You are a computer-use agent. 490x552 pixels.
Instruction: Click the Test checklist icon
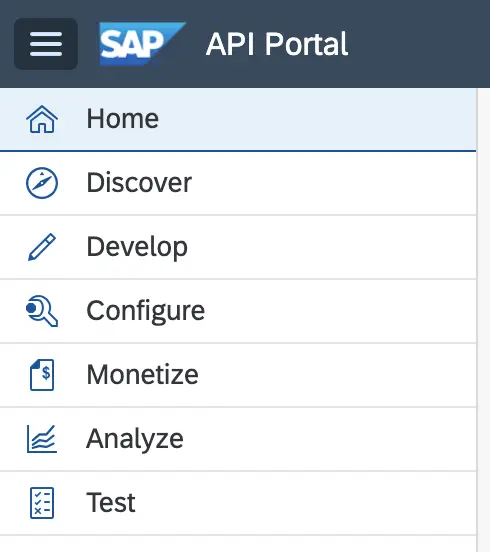tap(42, 503)
